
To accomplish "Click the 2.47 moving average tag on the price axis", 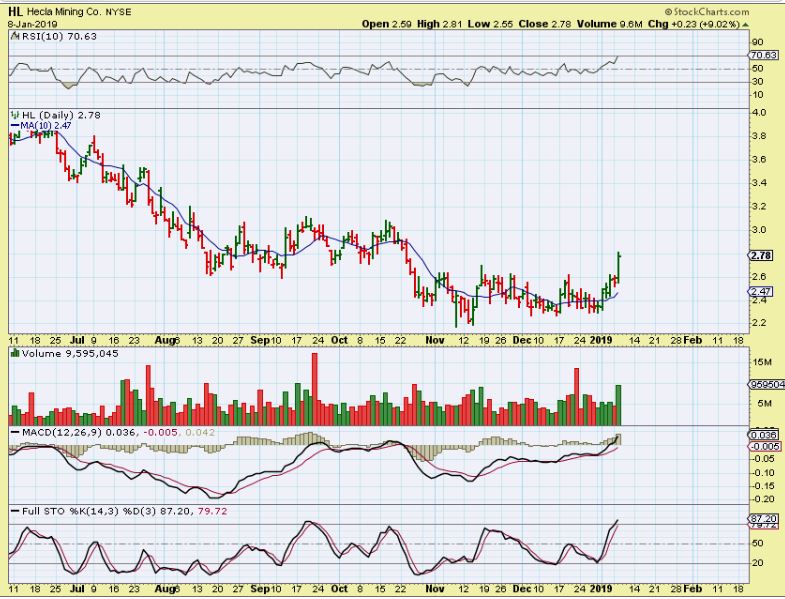I will [x=761, y=291].
